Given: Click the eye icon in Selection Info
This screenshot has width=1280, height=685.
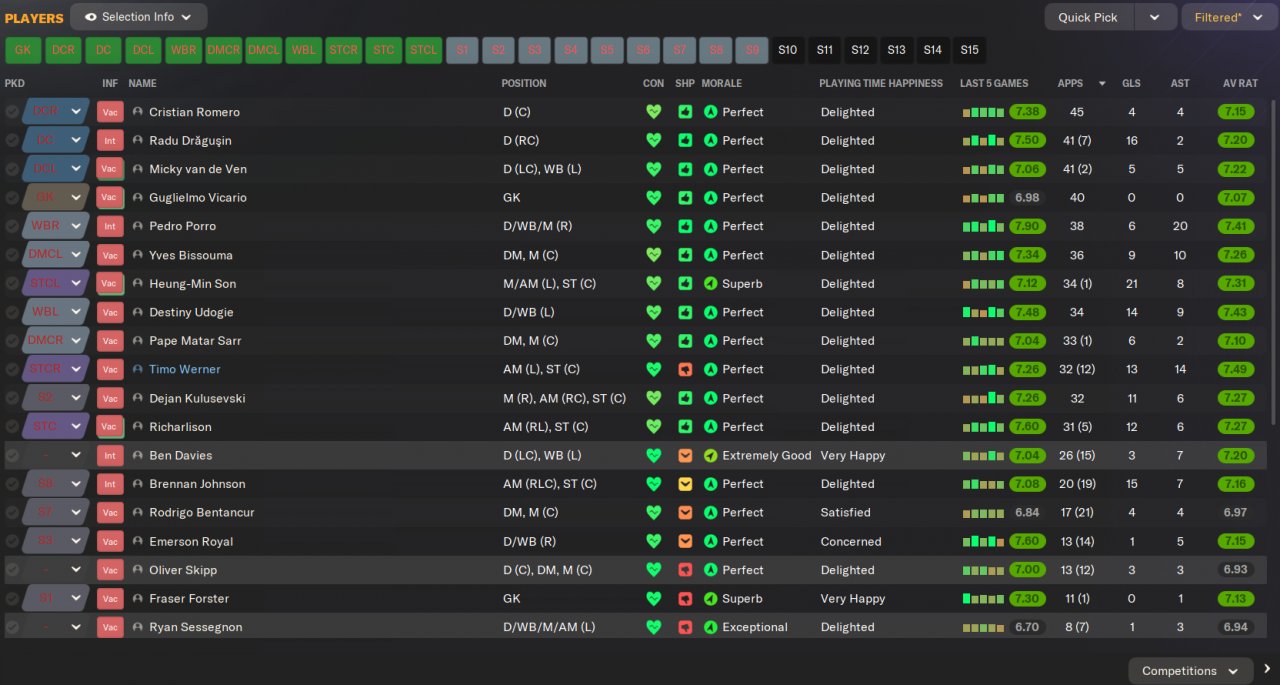Looking at the screenshot, I should coord(91,17).
